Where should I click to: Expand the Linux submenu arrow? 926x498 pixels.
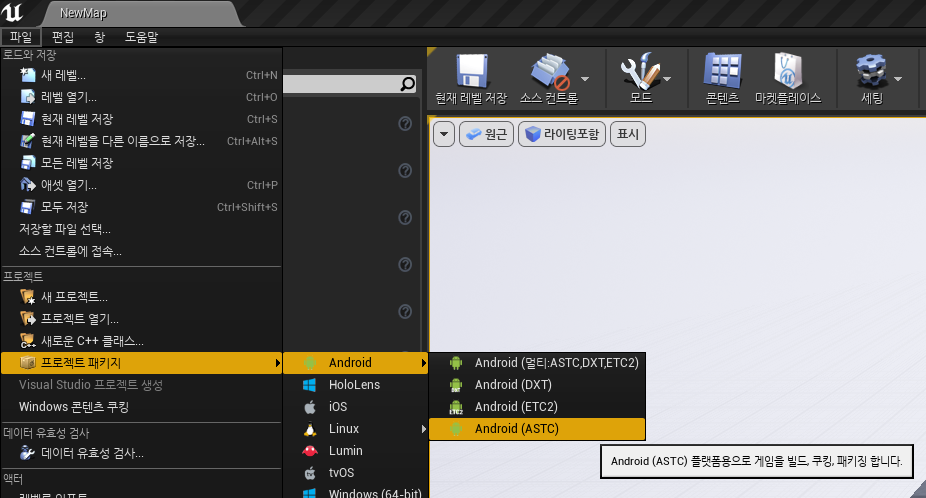(x=423, y=429)
